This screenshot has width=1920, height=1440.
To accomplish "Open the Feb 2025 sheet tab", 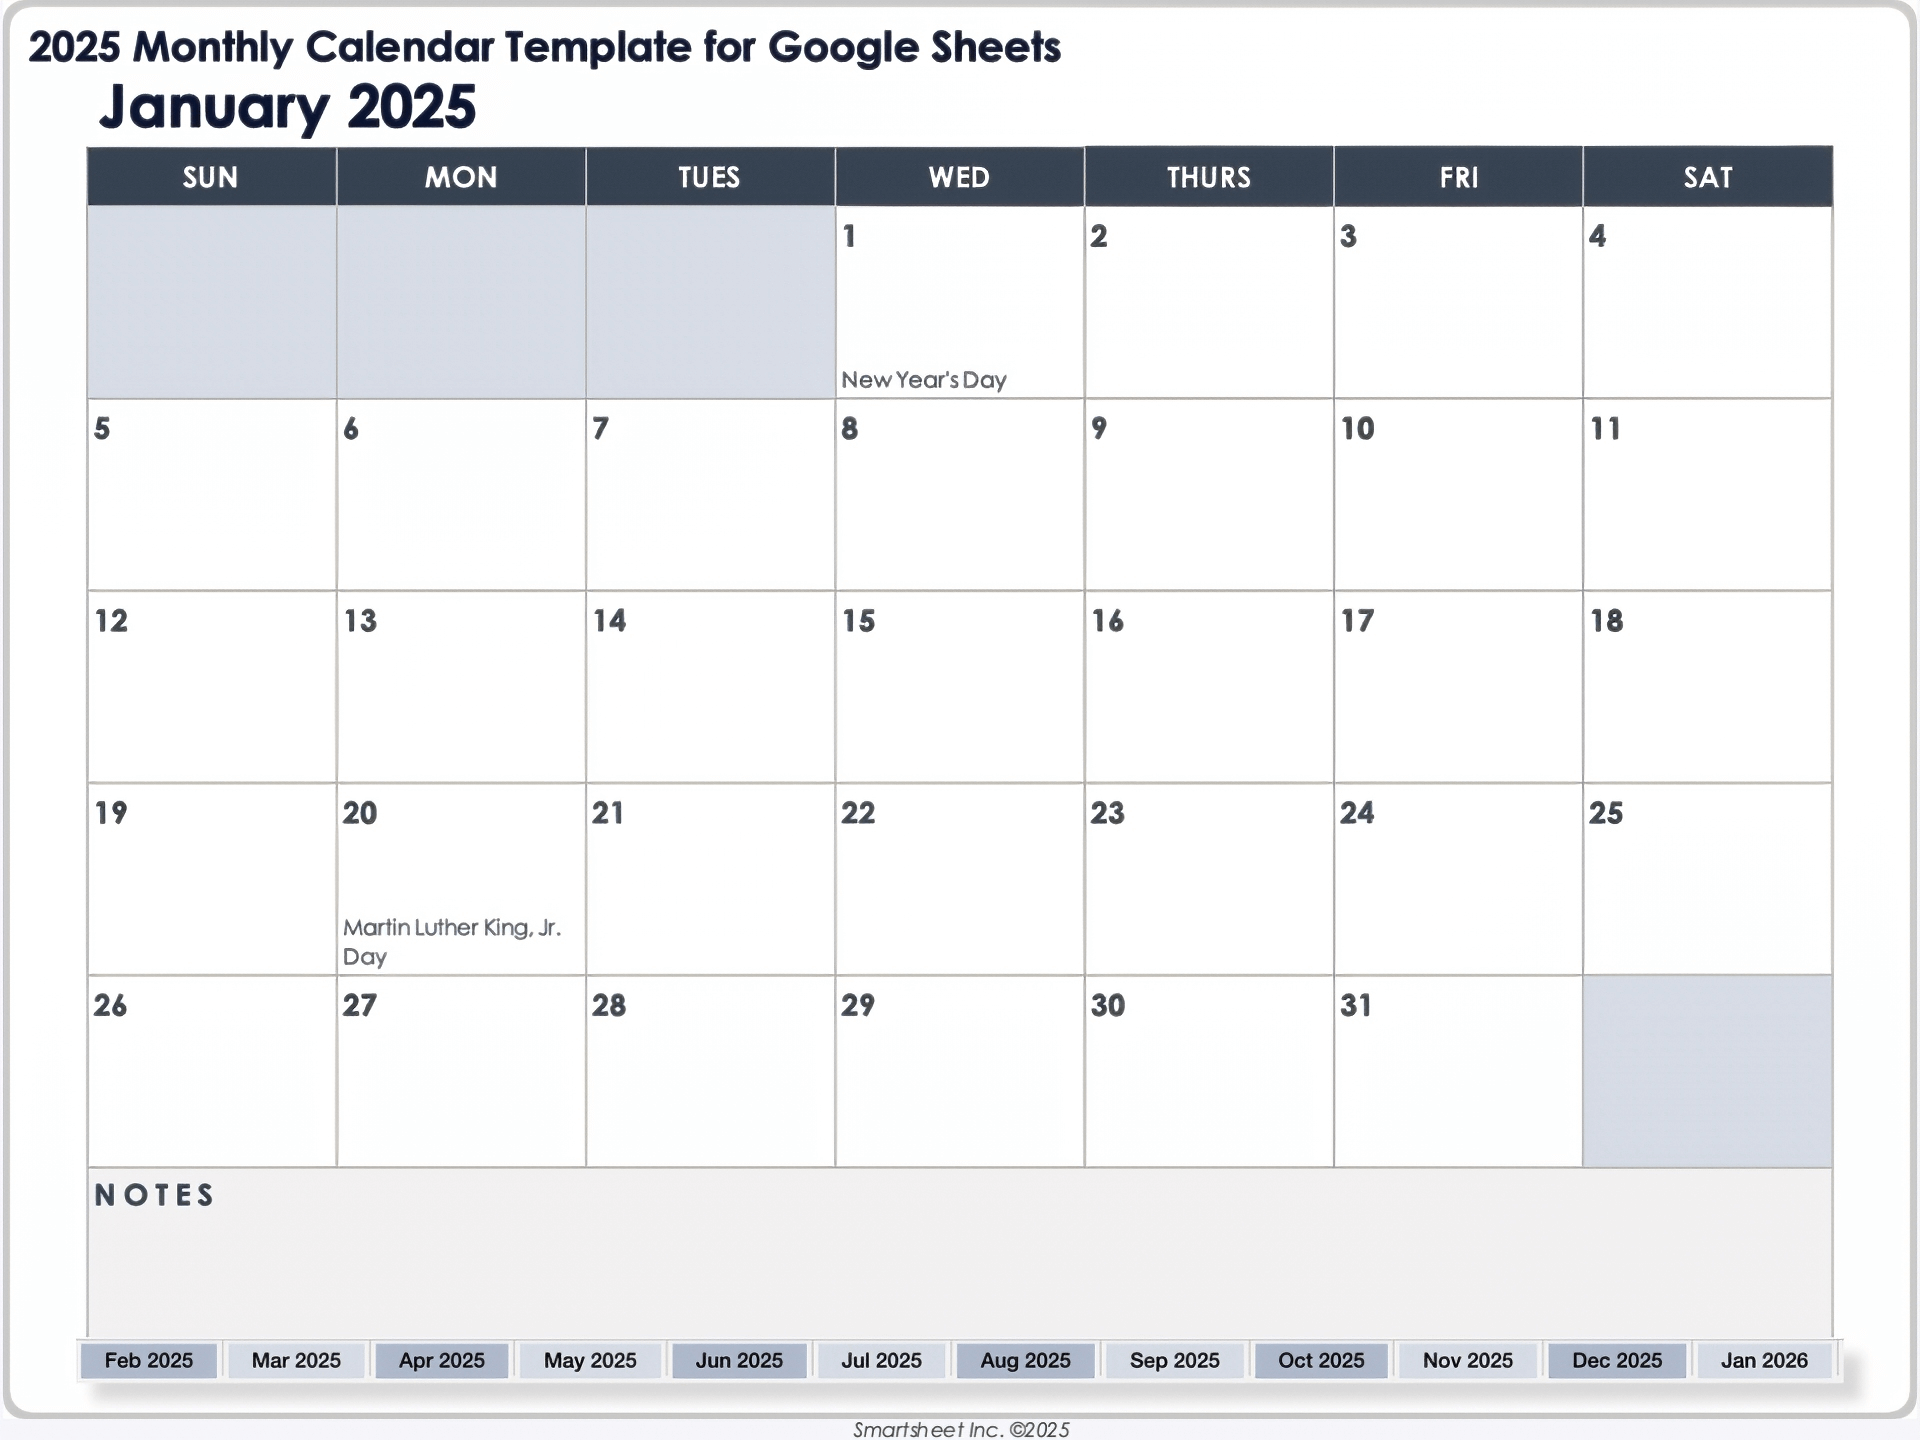I will 148,1360.
